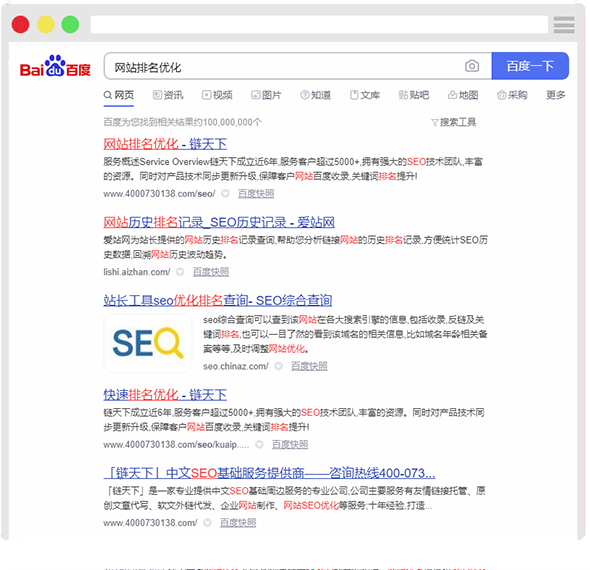Screen dimensions: 590x570
Task: Click verification icon beside seo.chinaz.com/
Action: pos(278,366)
